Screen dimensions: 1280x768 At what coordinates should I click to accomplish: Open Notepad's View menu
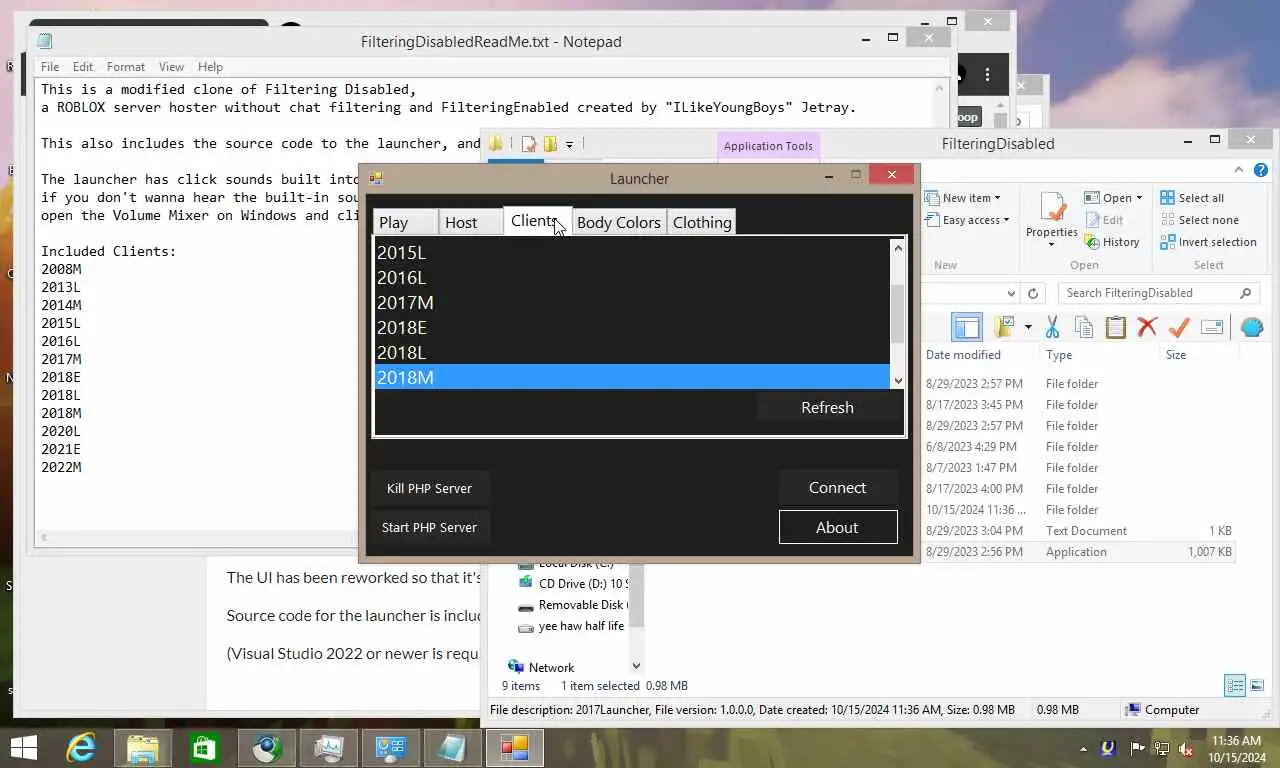point(171,67)
